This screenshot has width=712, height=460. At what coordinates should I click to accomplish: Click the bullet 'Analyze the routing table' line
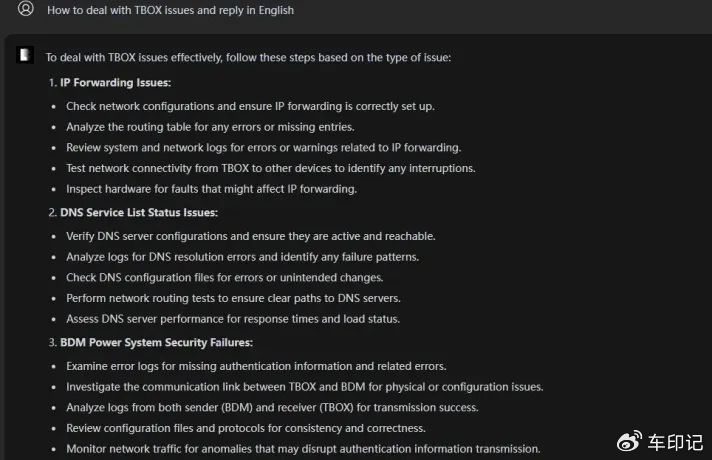coord(210,127)
